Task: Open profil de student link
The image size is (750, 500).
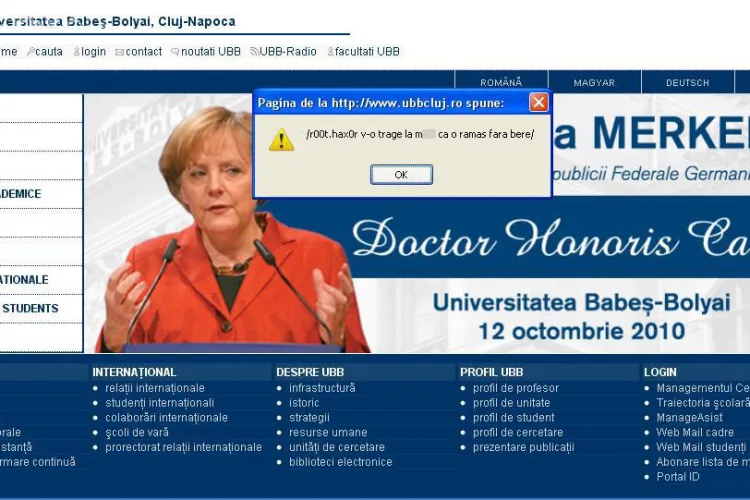Action: point(514,418)
